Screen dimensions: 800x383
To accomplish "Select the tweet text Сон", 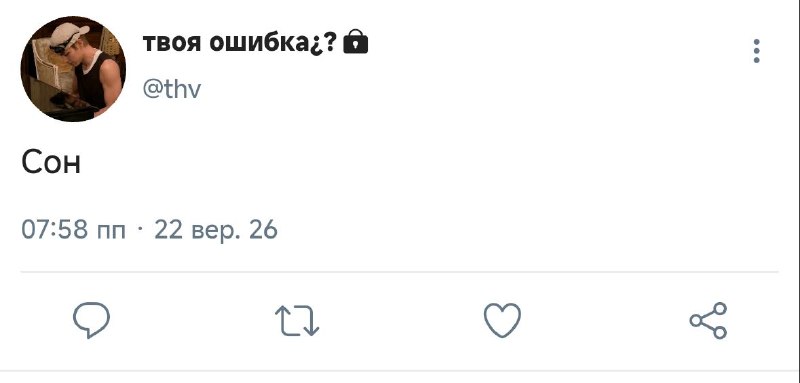I will pos(51,163).
